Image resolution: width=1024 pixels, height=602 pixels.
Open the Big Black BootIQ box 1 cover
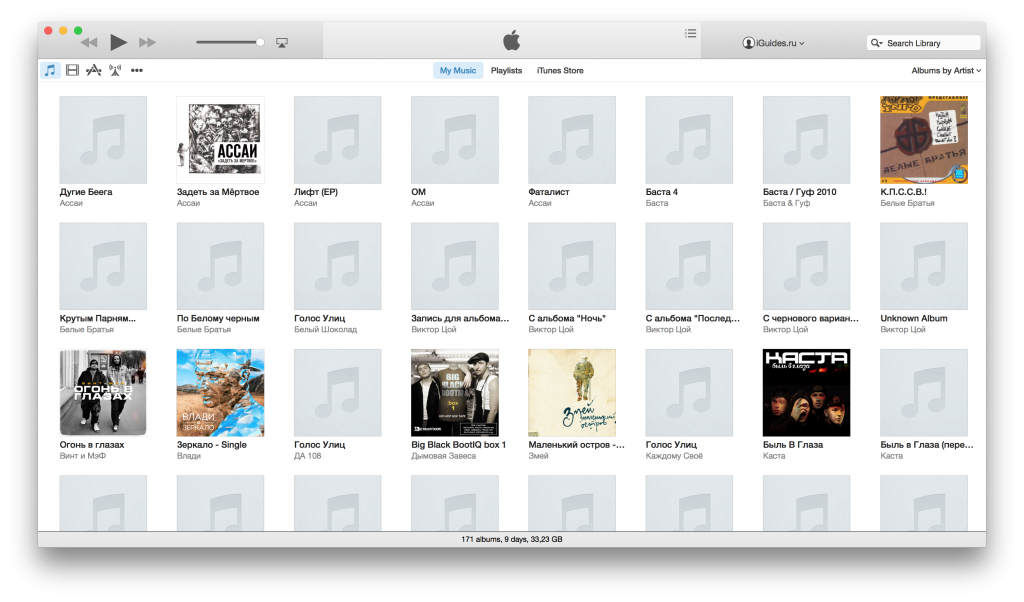click(455, 392)
